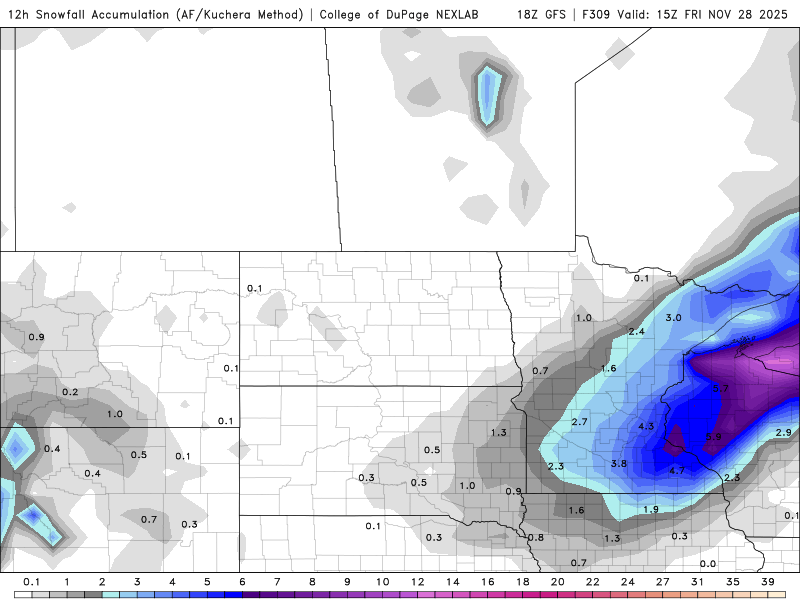Click the legend scale label 5

point(207,582)
